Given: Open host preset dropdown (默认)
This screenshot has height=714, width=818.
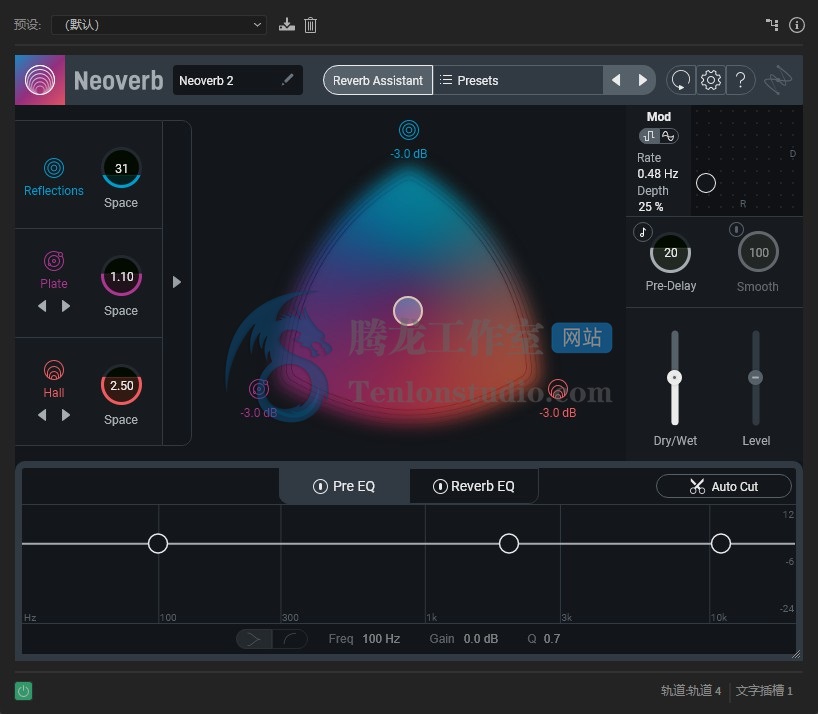Looking at the screenshot, I should click(x=159, y=25).
